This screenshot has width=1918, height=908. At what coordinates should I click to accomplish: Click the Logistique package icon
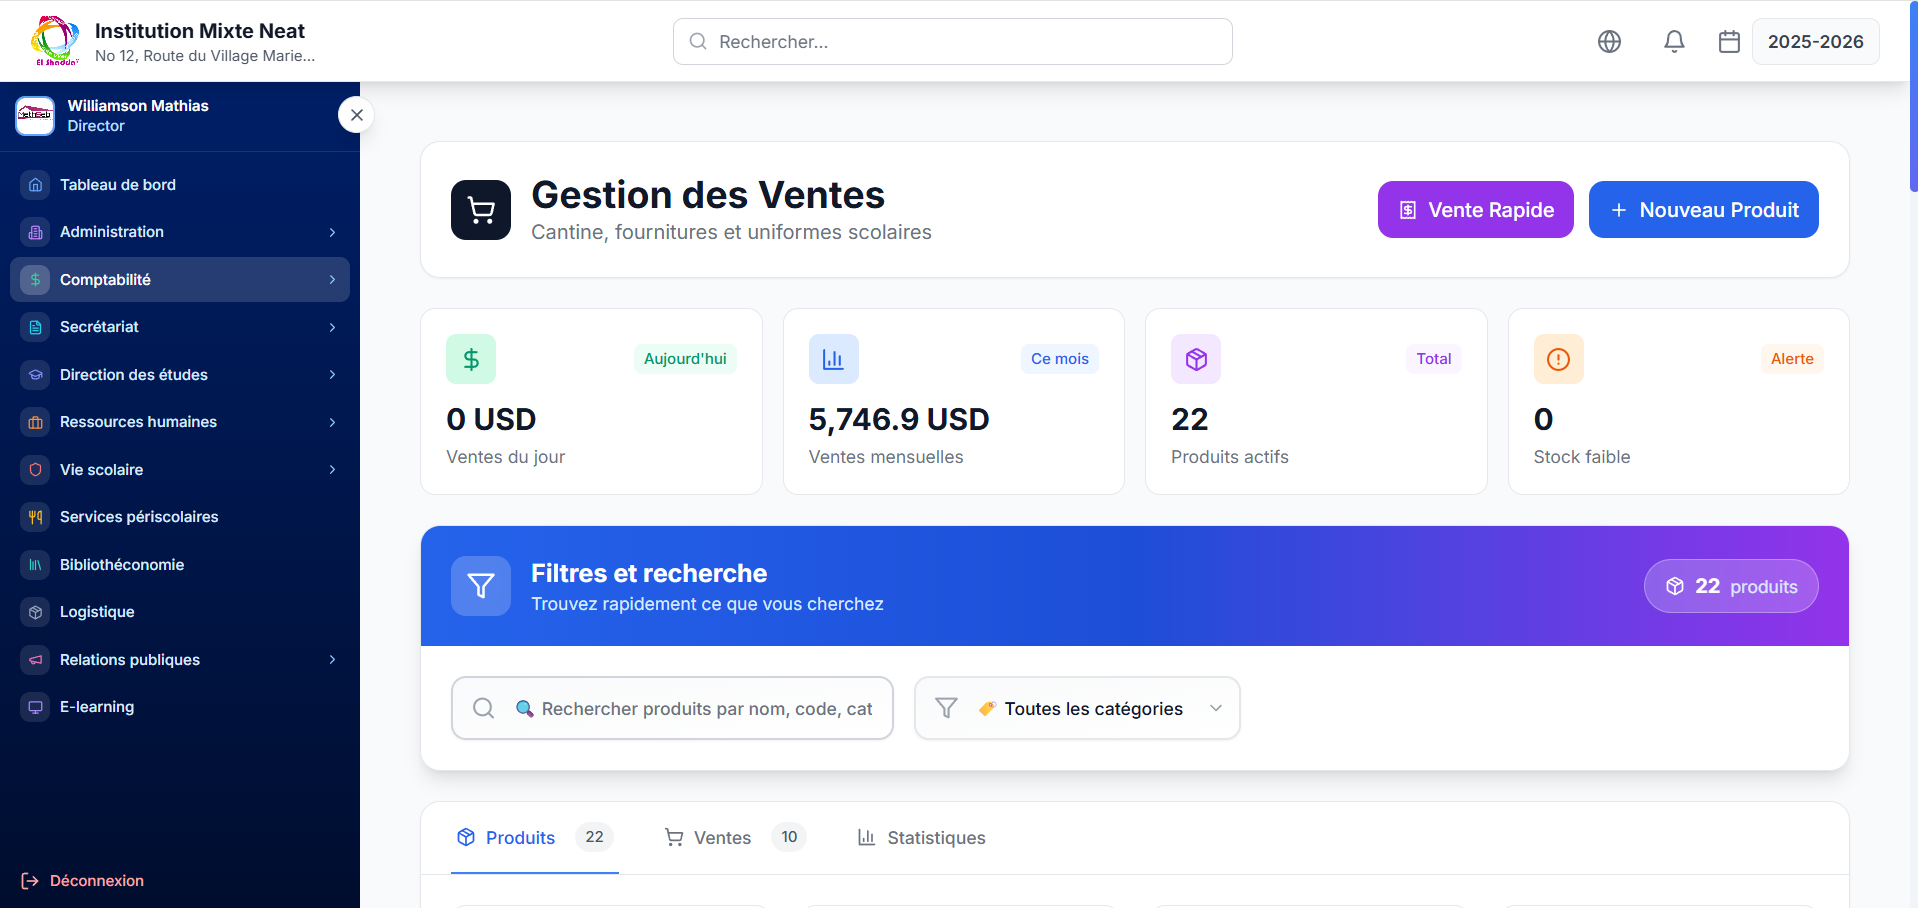[35, 611]
